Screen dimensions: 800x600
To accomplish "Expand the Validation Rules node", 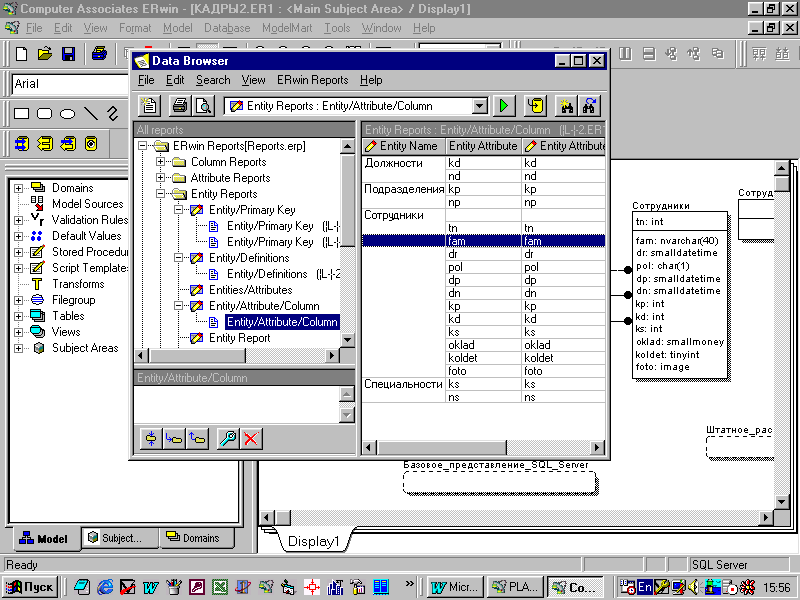I will coord(18,220).
